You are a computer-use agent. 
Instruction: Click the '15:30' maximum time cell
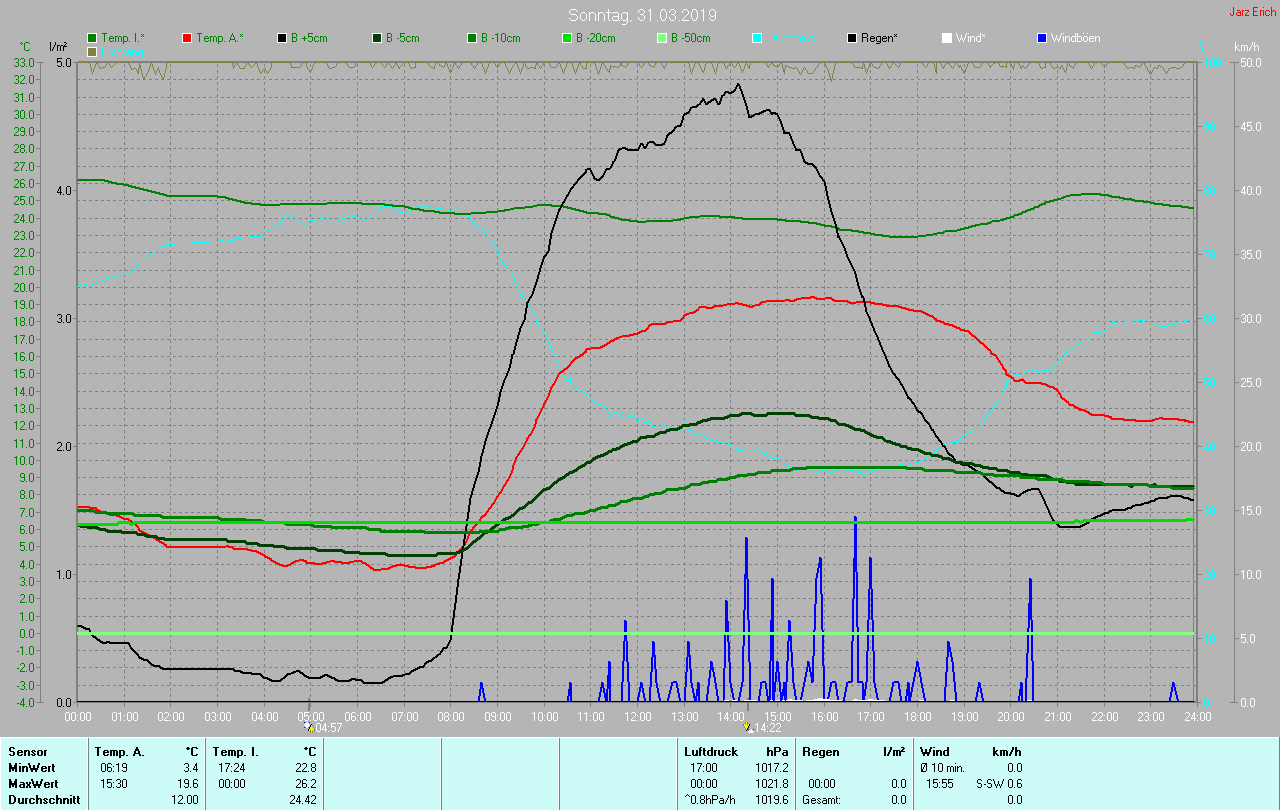pos(113,784)
